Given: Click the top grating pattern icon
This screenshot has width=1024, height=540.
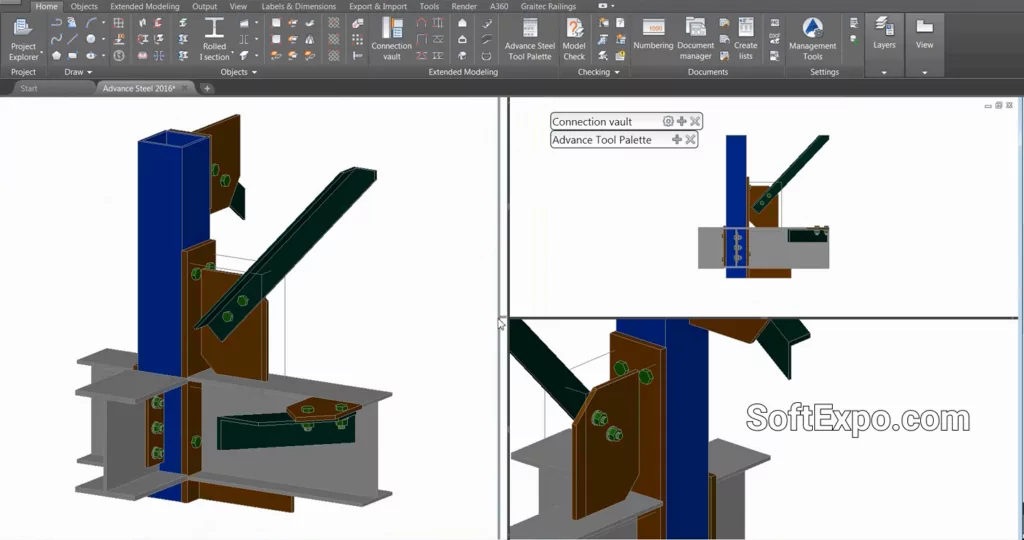Looking at the screenshot, I should pyautogui.click(x=334, y=23).
